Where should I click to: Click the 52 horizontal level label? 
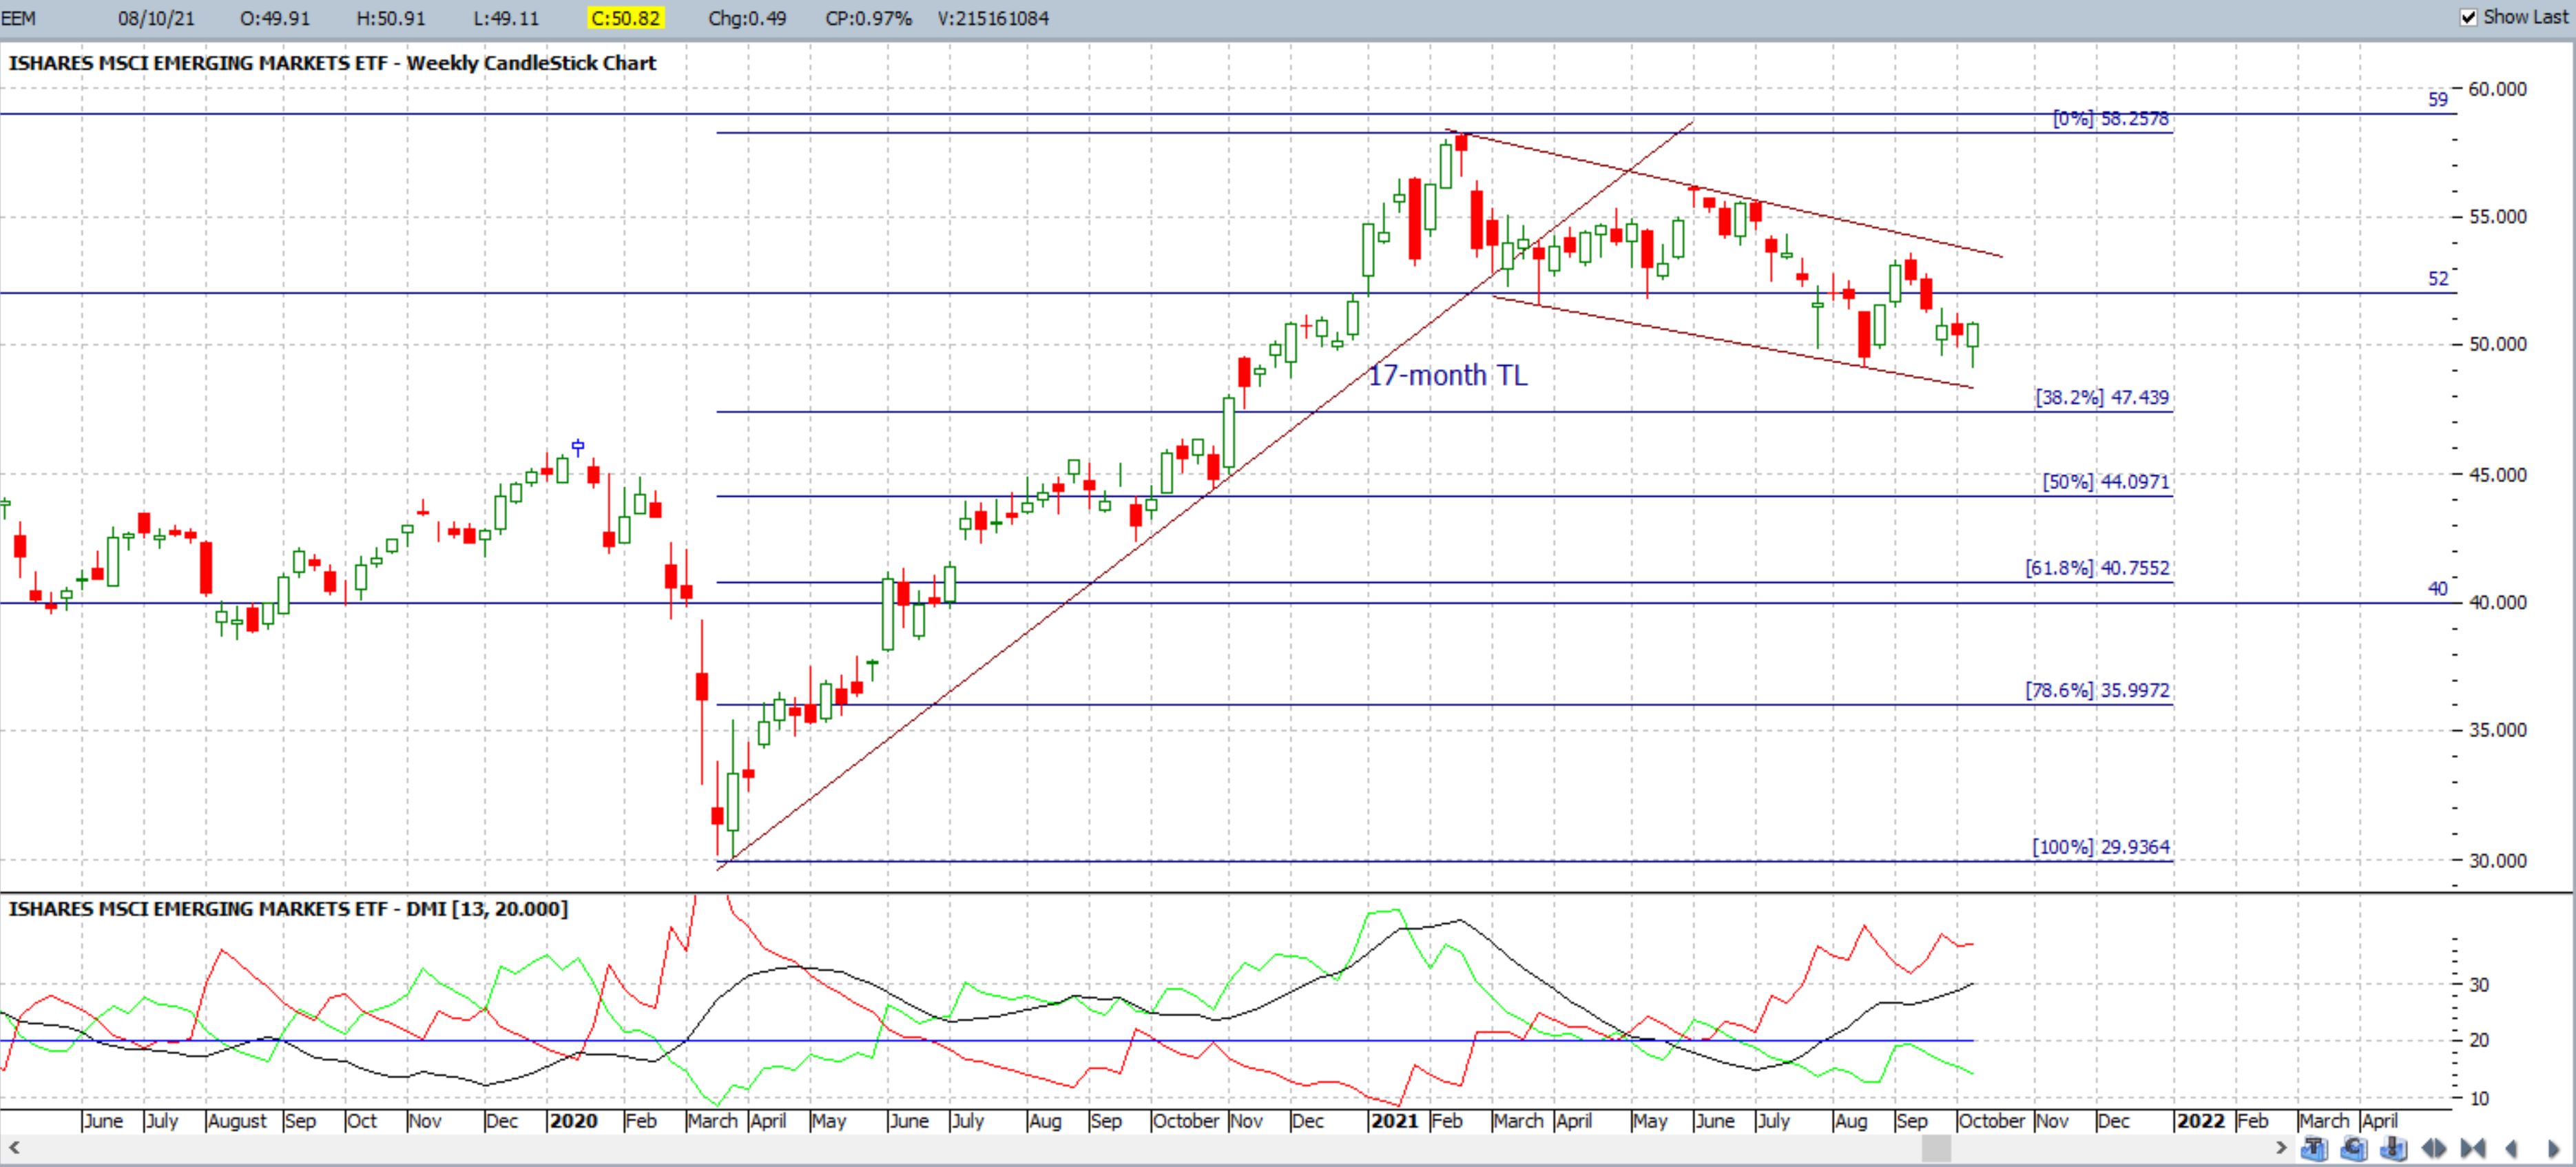2438,279
